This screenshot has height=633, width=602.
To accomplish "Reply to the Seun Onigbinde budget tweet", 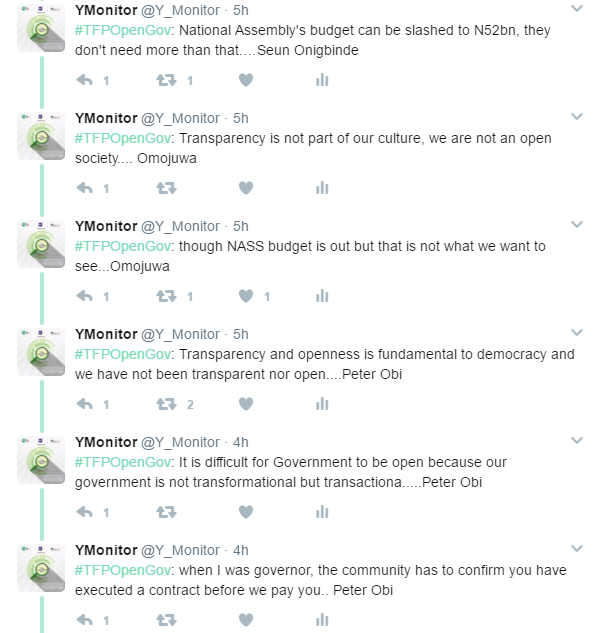I will click(x=85, y=80).
